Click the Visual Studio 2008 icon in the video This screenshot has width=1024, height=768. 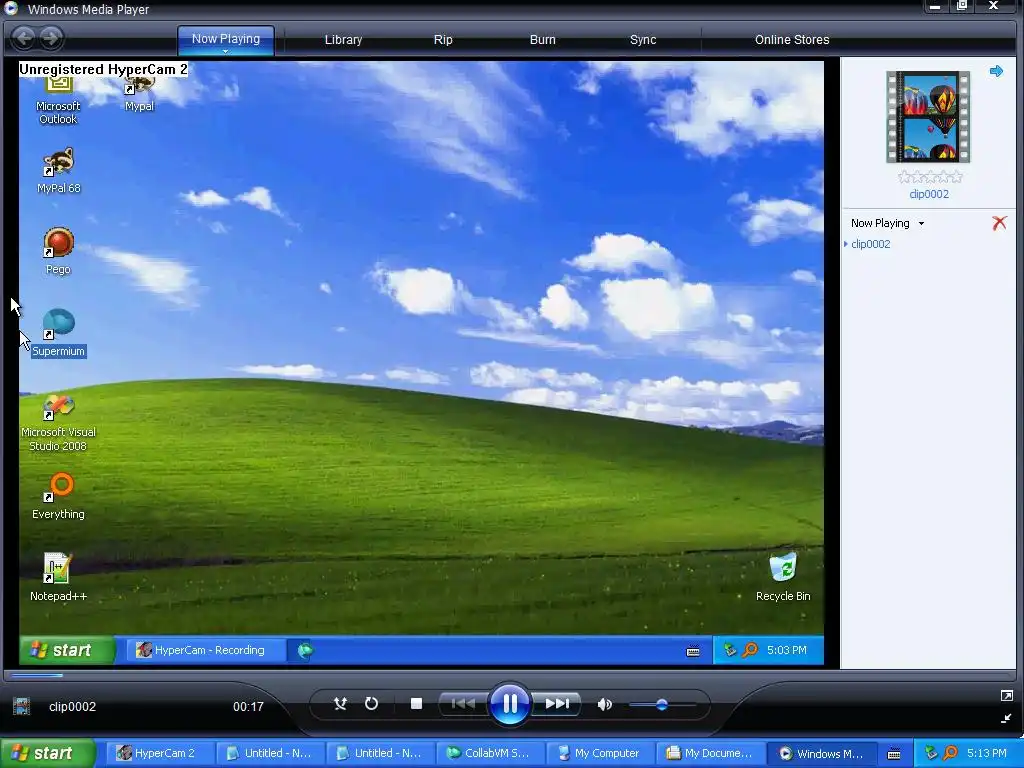point(58,423)
